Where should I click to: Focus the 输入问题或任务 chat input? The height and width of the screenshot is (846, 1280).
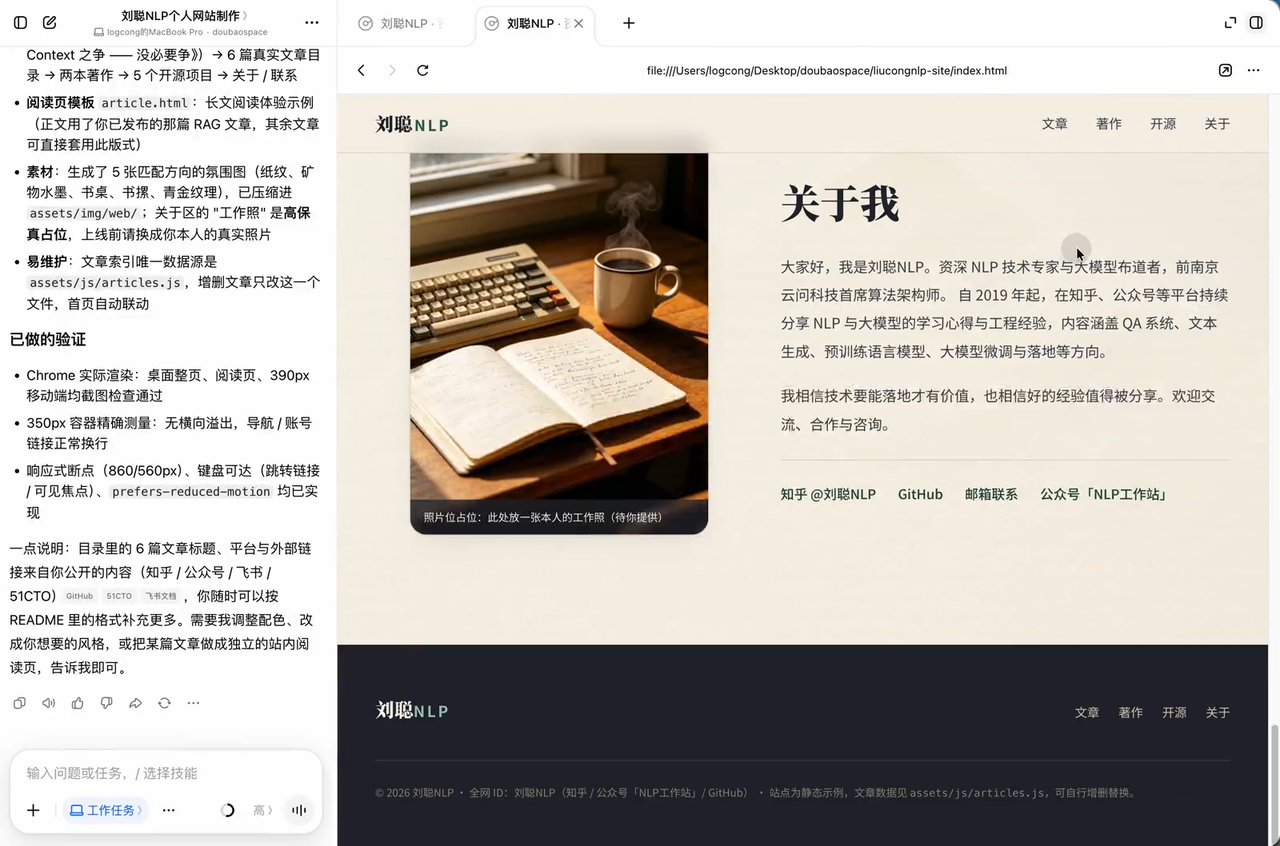pyautogui.click(x=166, y=773)
